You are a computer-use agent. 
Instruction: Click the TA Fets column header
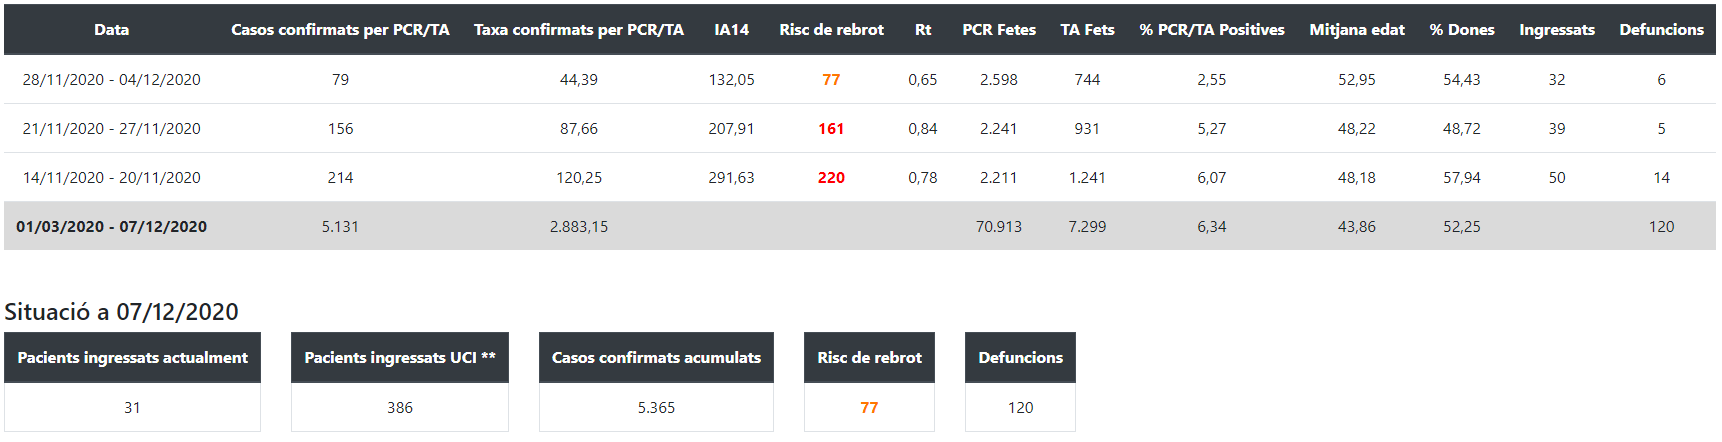[x=1087, y=30]
